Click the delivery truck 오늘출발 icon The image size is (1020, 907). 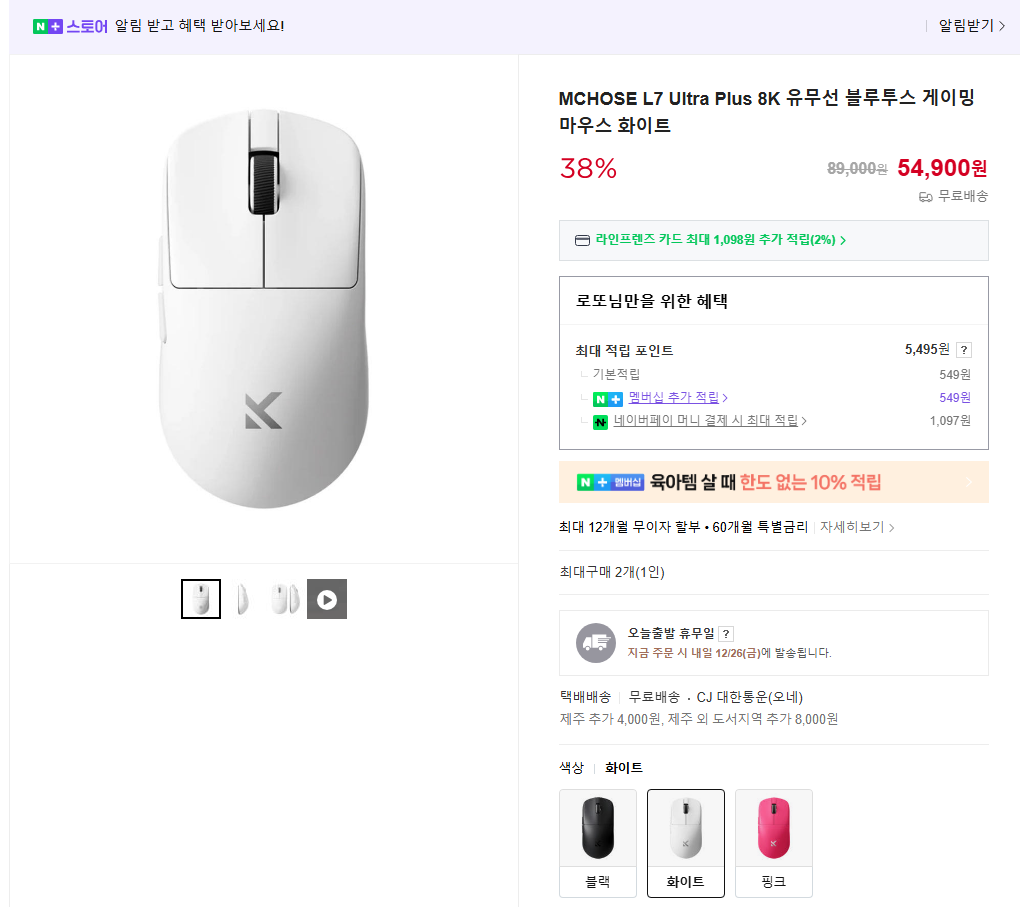[x=596, y=641]
